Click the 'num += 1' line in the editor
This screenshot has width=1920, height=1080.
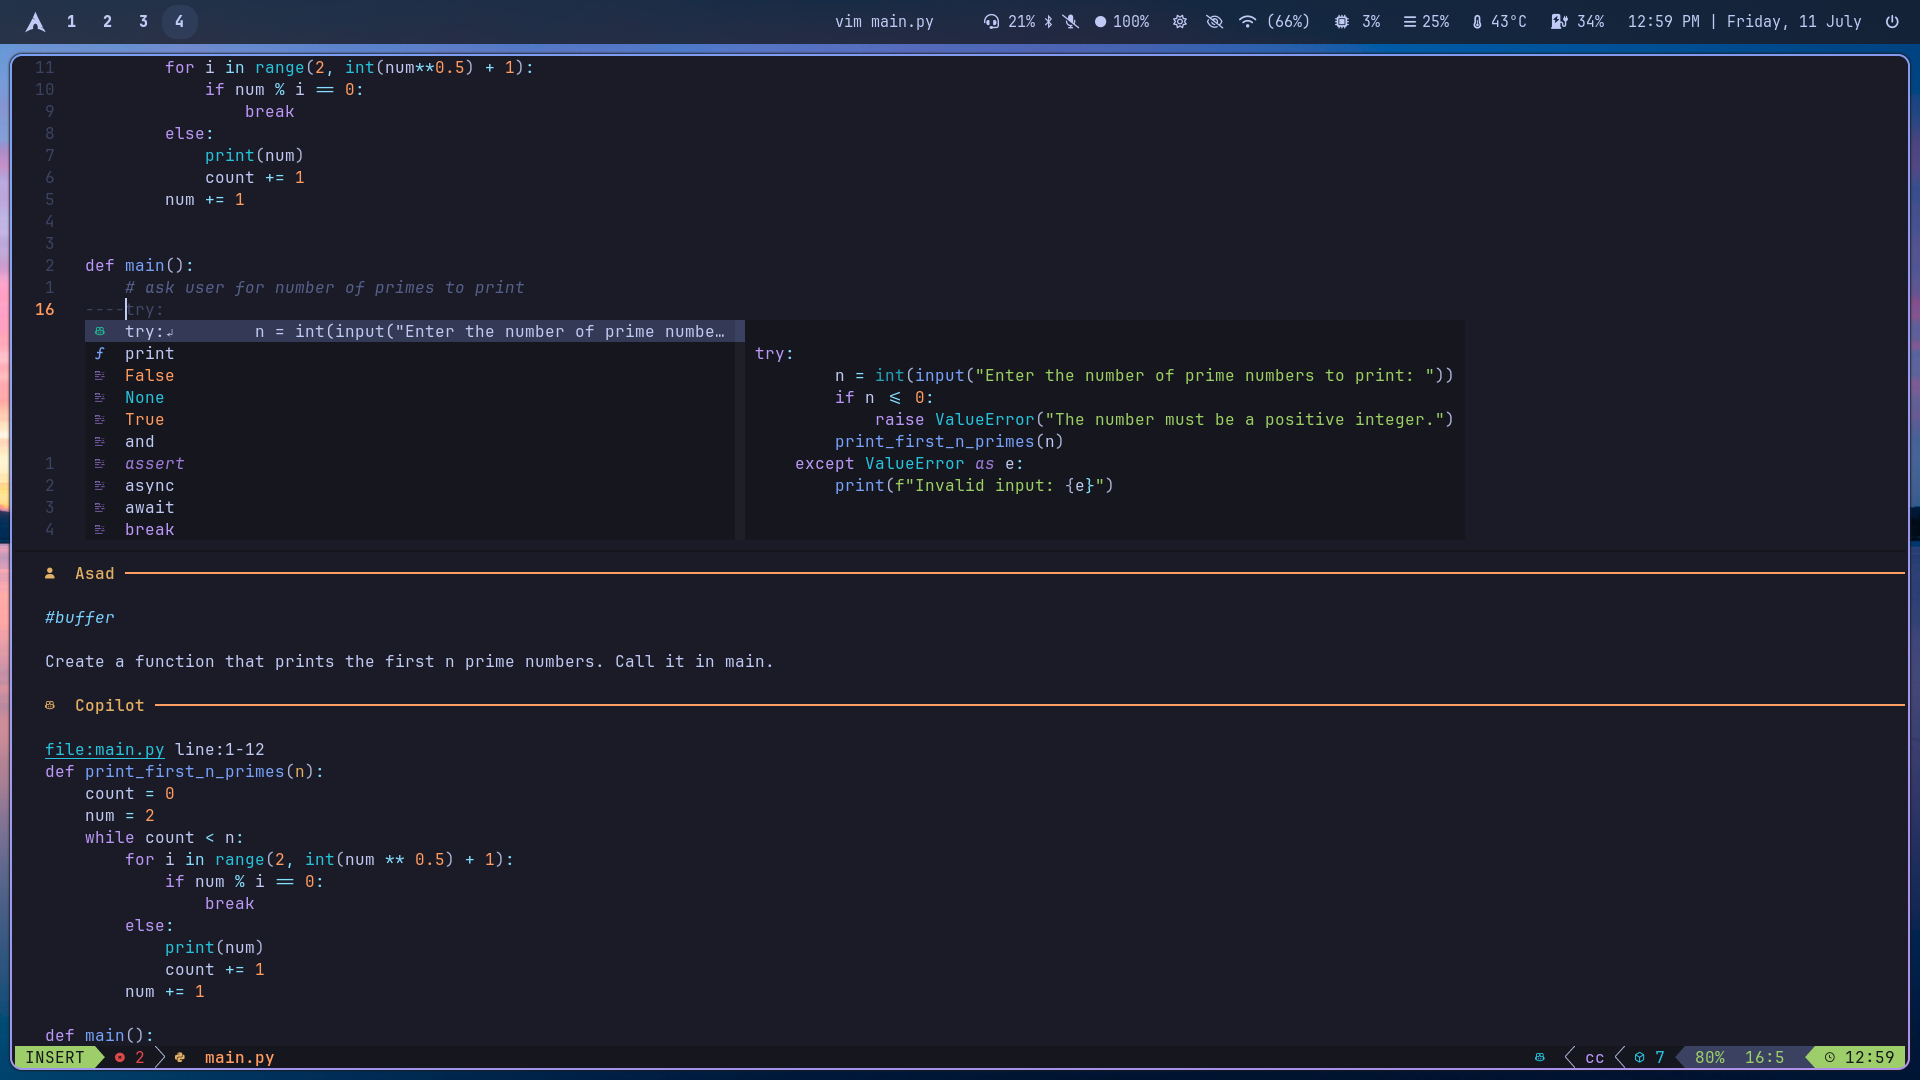(205, 199)
